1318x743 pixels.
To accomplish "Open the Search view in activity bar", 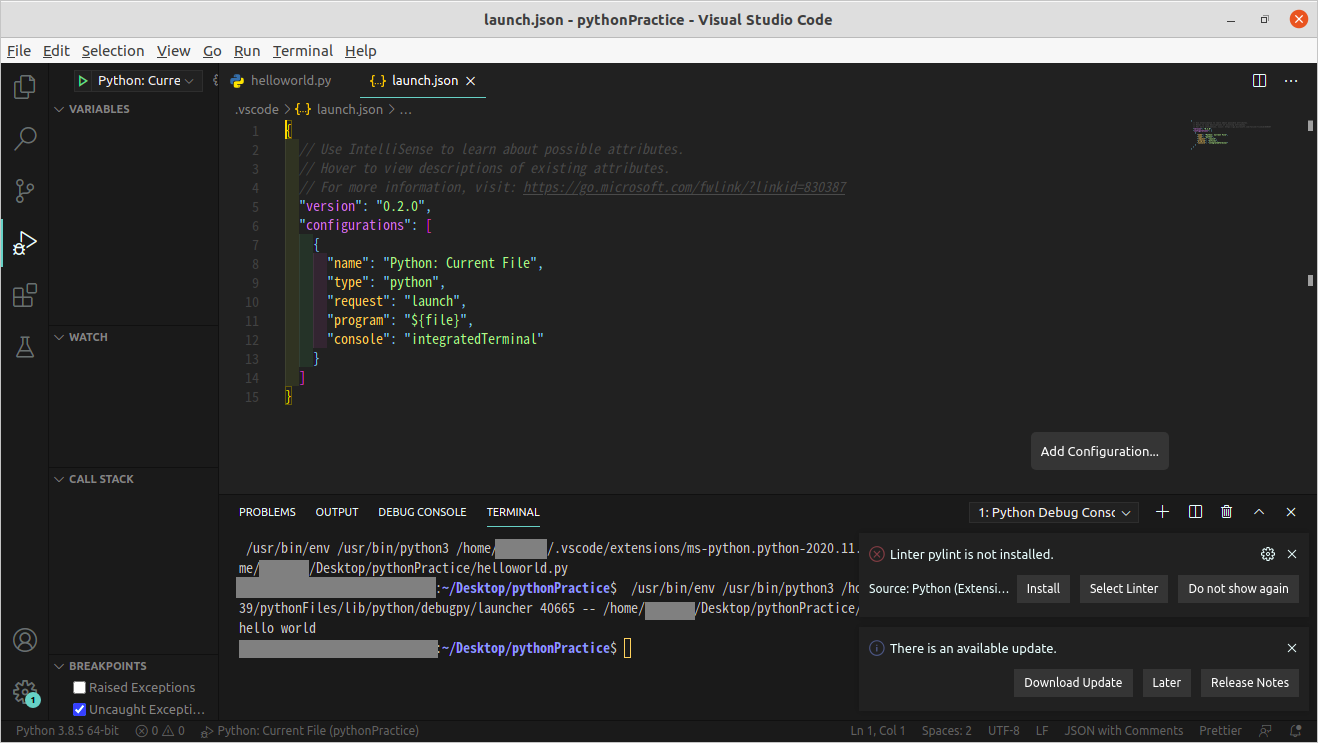I will point(25,139).
